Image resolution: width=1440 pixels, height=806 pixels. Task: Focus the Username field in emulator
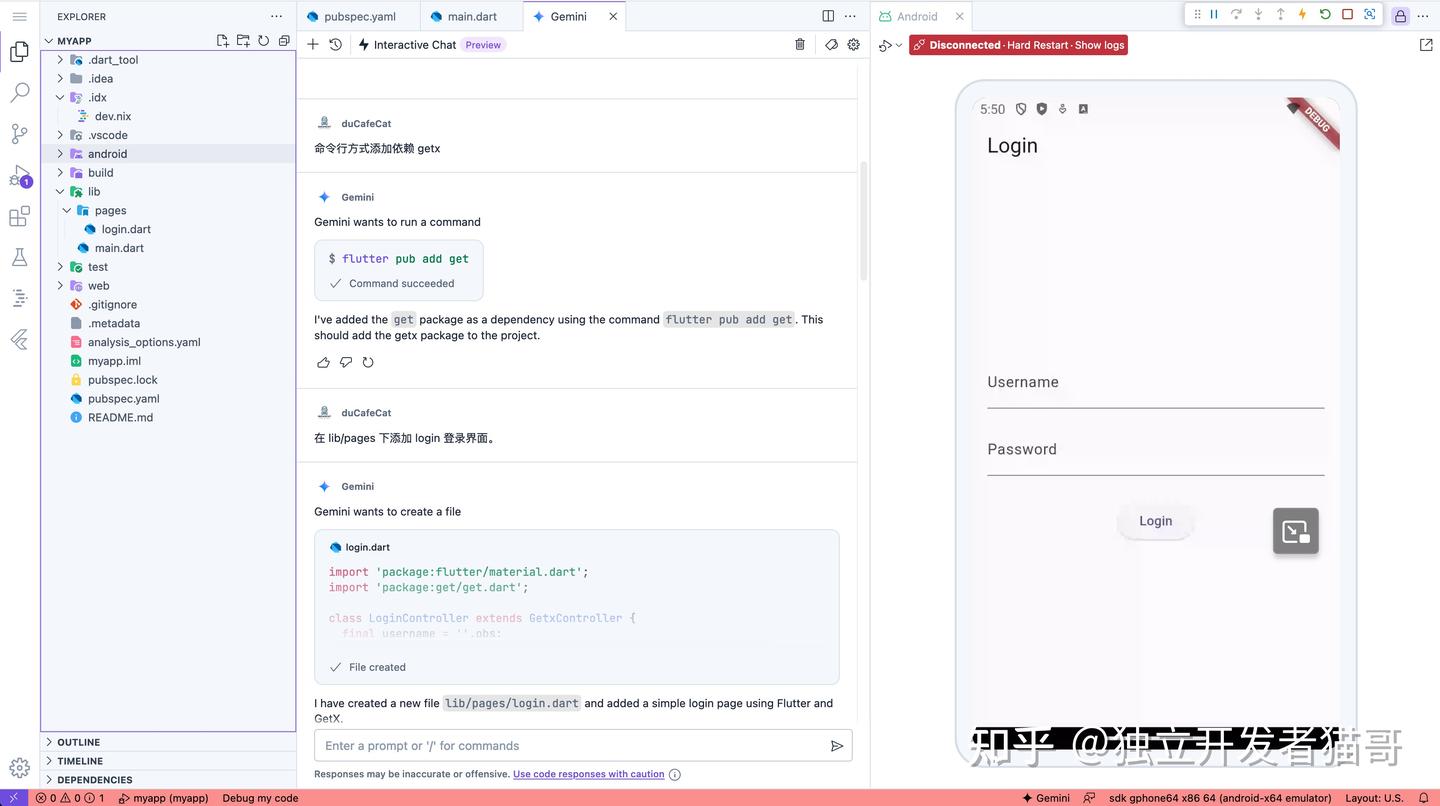pos(1155,383)
